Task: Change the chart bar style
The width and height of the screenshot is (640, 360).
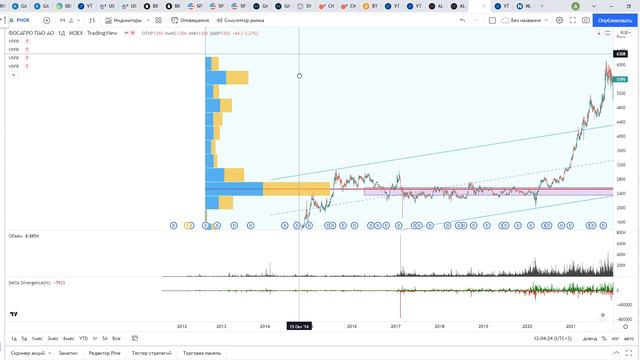Action: coord(92,20)
